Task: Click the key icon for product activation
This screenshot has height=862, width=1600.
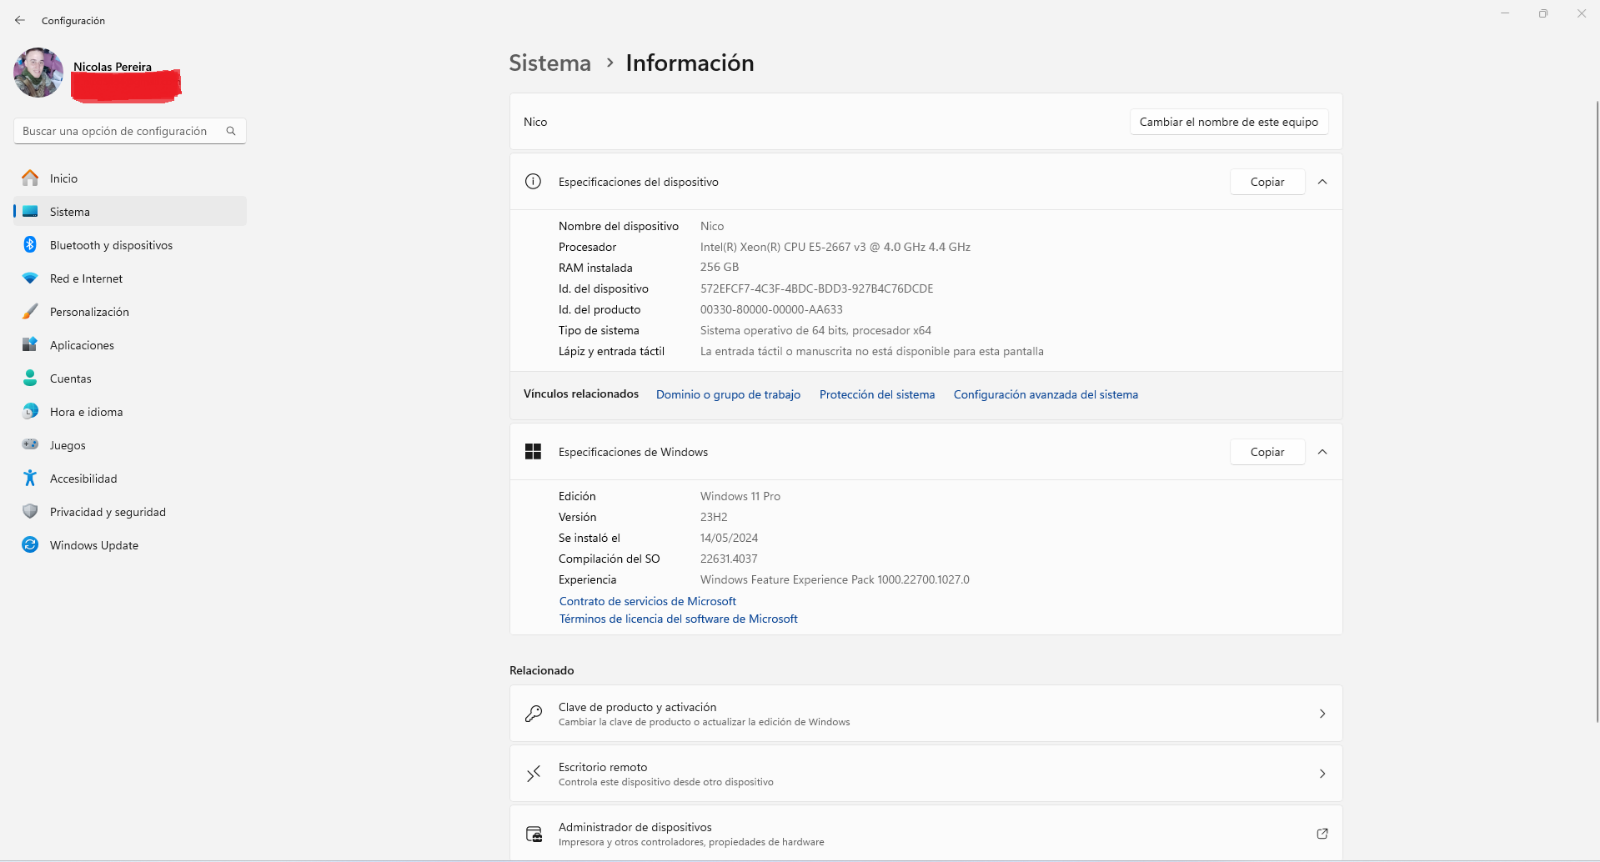Action: pyautogui.click(x=533, y=714)
